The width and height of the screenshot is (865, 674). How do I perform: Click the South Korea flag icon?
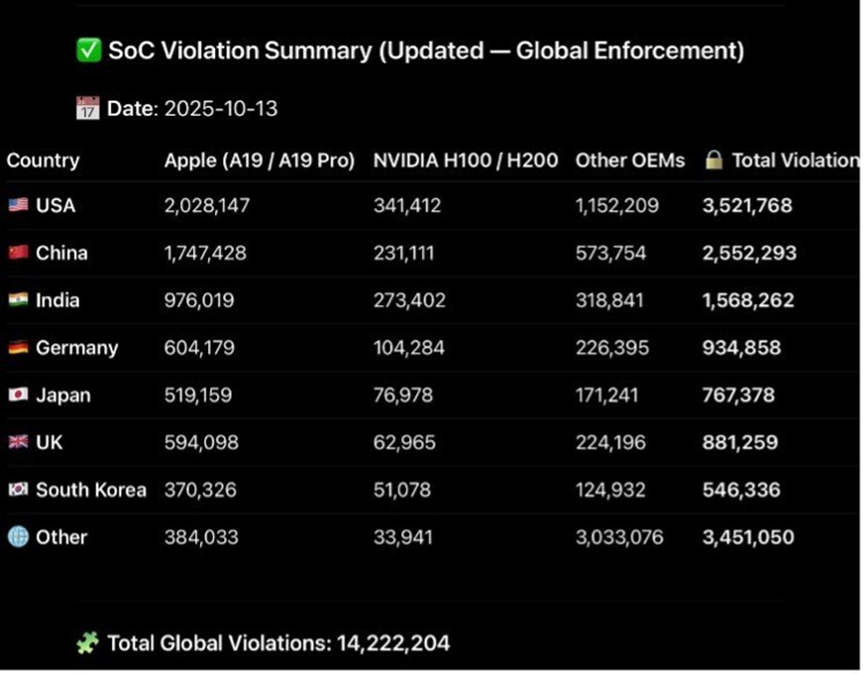18,490
